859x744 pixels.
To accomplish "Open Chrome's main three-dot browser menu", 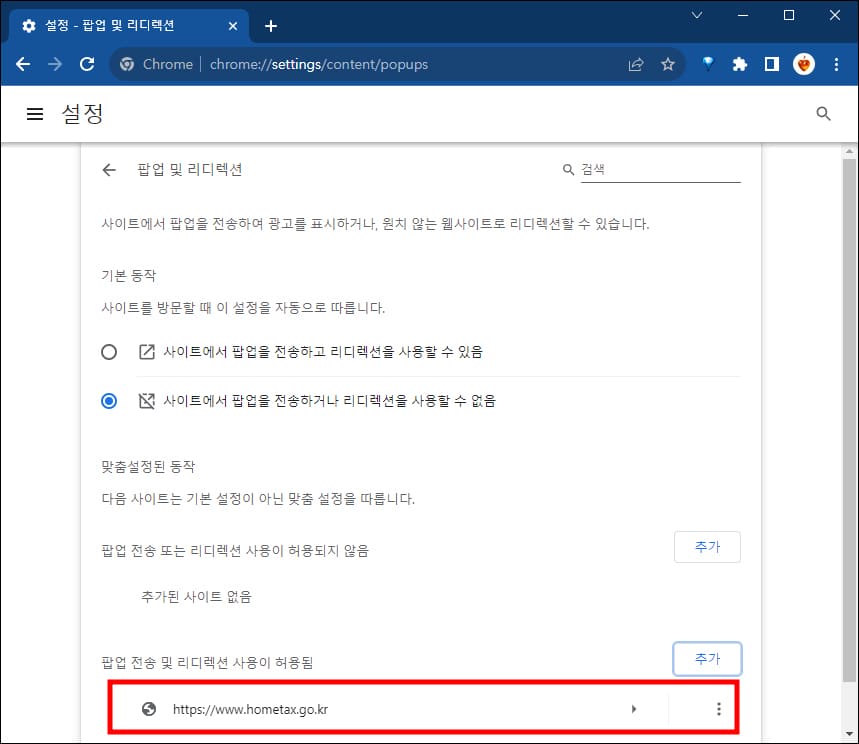I will 836,63.
